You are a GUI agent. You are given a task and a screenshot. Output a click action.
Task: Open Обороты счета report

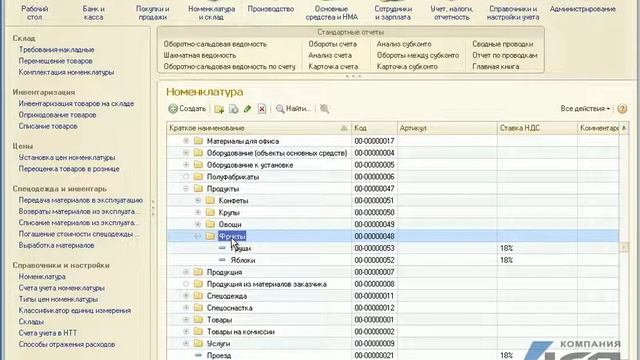[x=332, y=44]
